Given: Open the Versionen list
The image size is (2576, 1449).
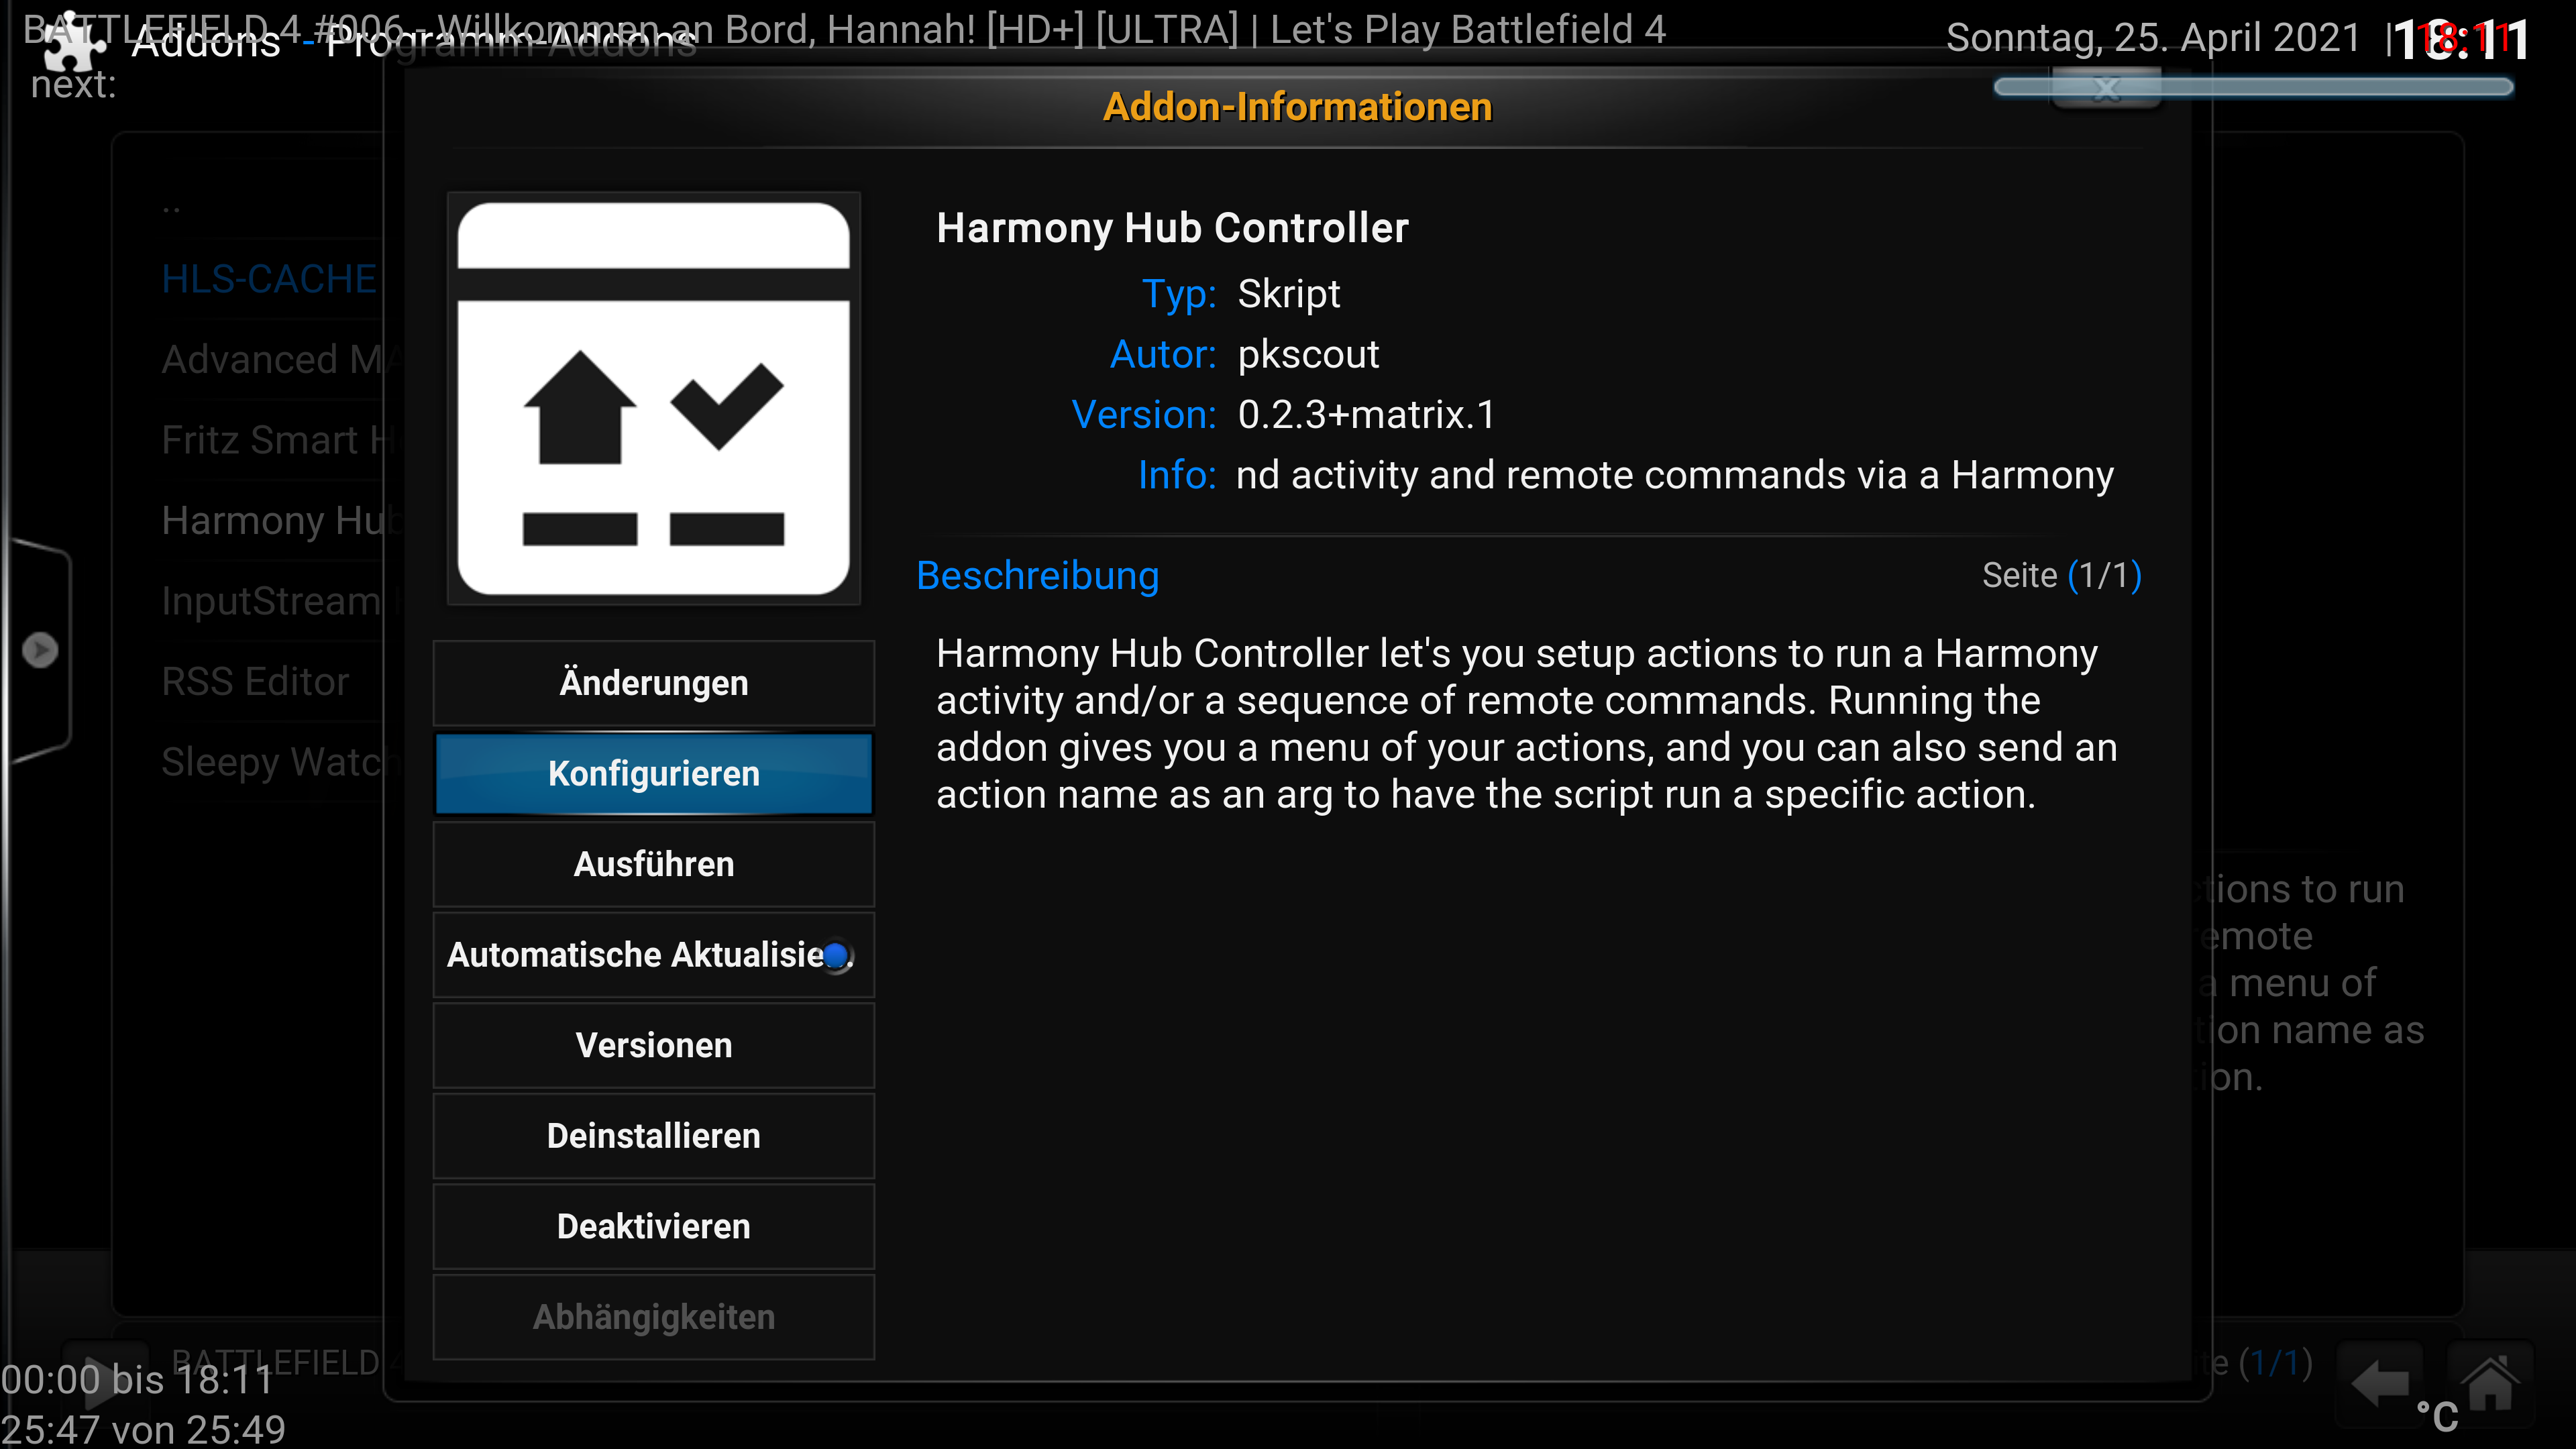Looking at the screenshot, I should point(653,1045).
